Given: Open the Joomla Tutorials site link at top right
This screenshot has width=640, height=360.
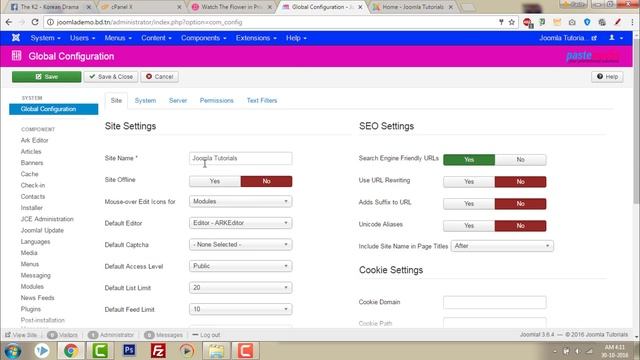Looking at the screenshot, I should (x=568, y=38).
